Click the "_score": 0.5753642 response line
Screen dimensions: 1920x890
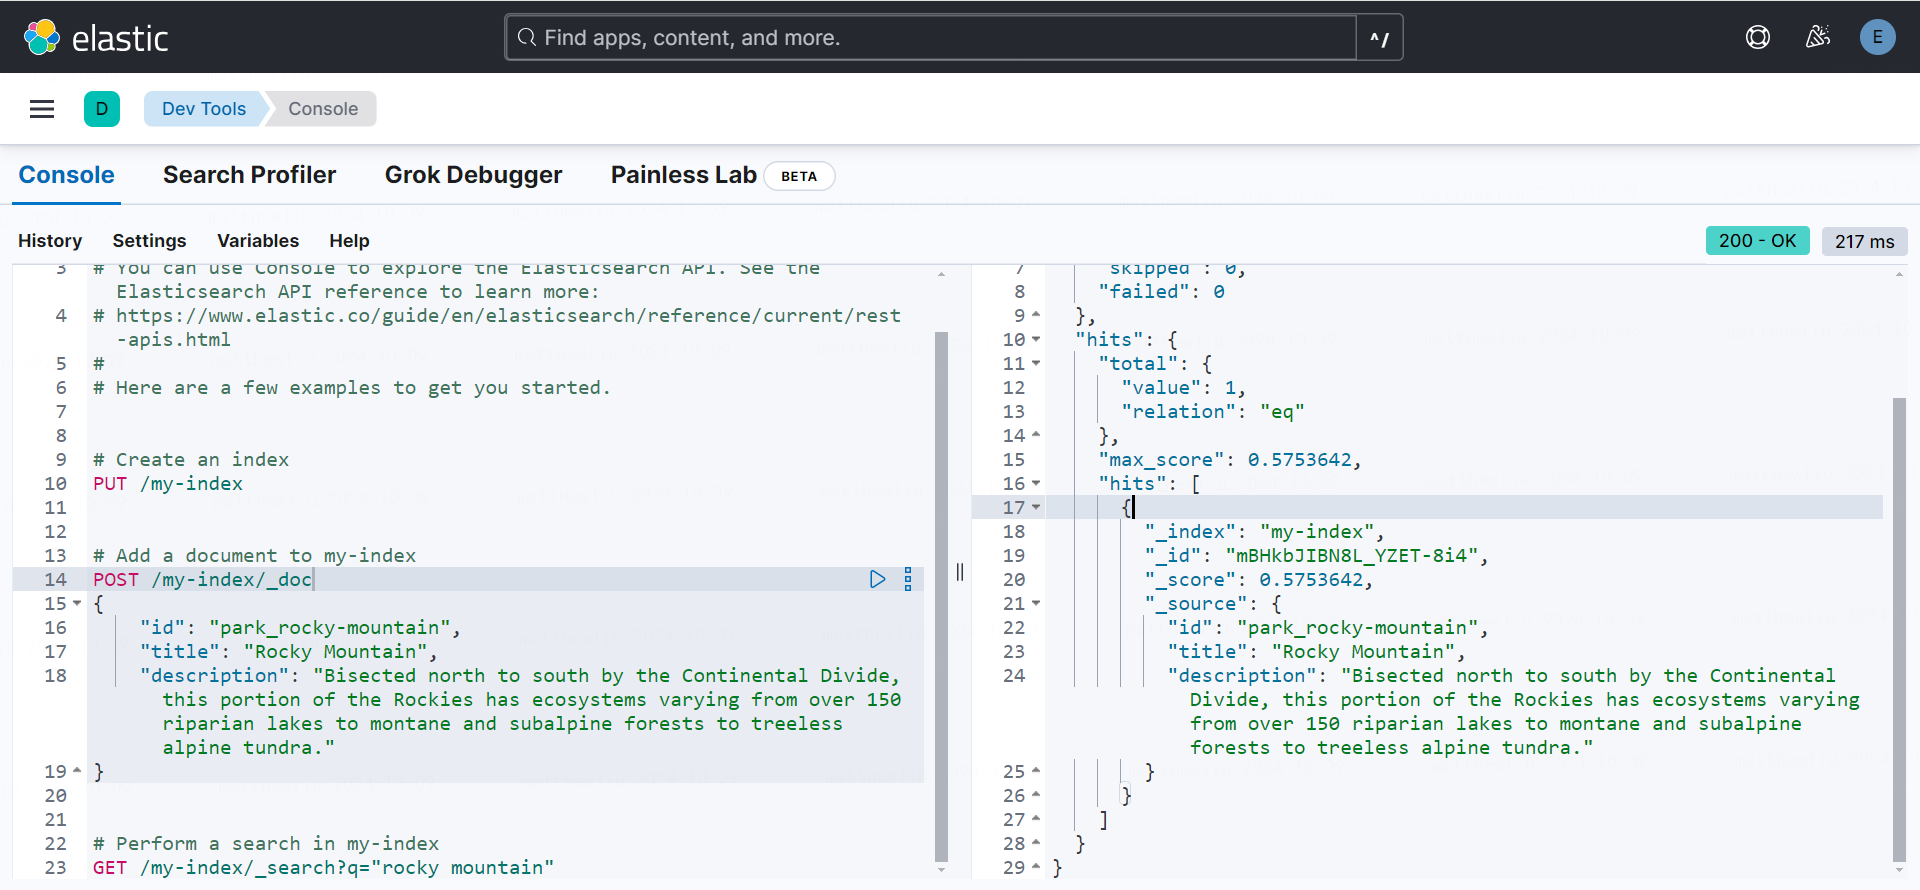click(1259, 580)
